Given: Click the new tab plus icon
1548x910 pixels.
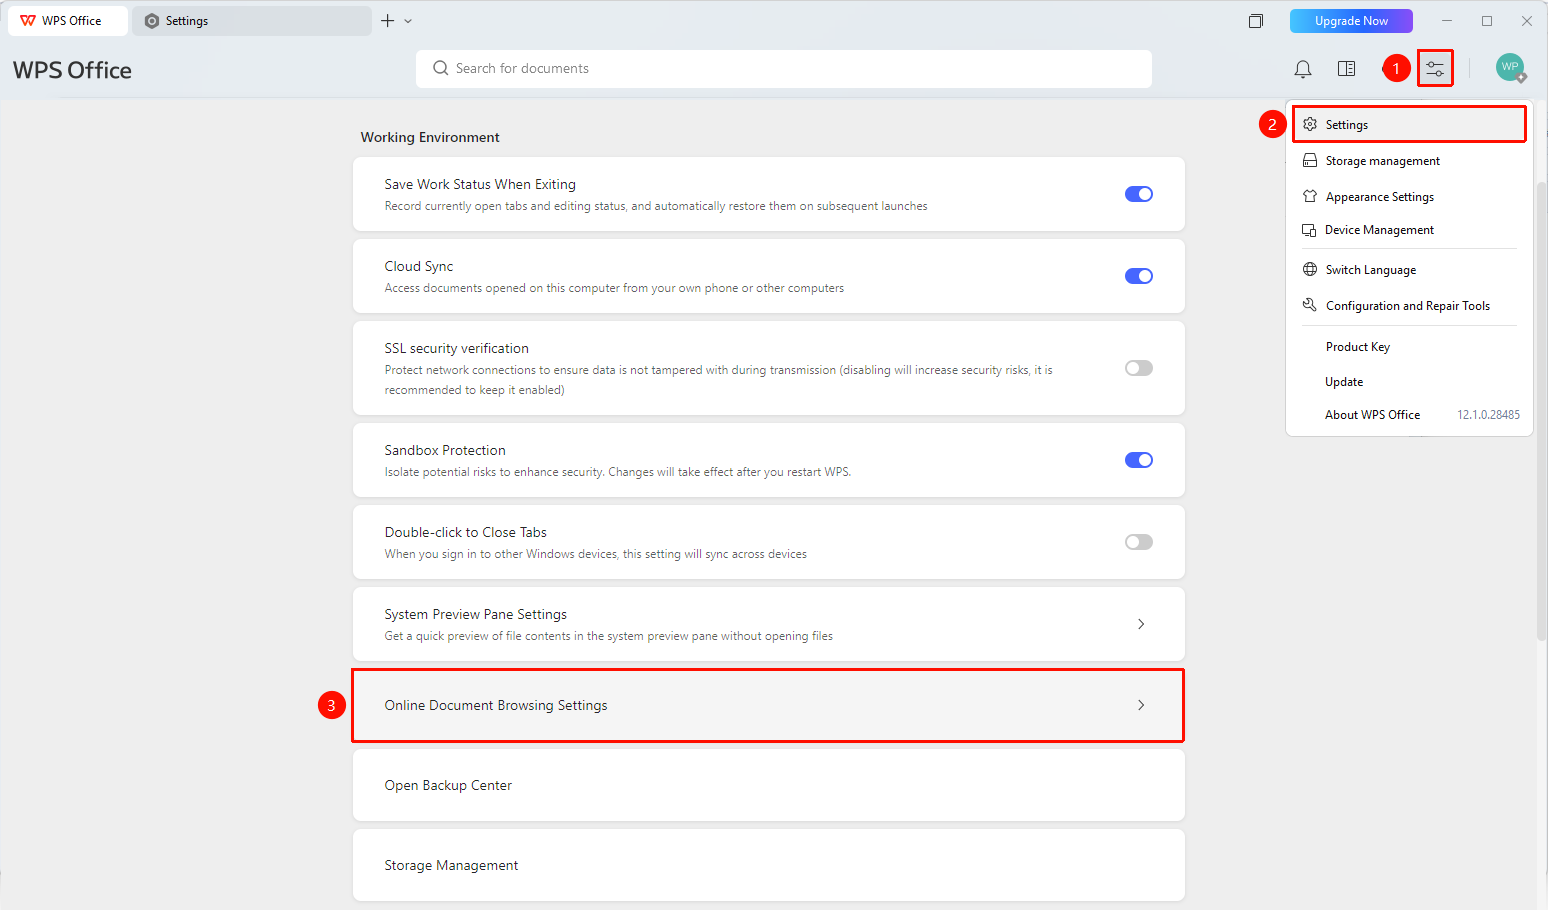Looking at the screenshot, I should pyautogui.click(x=388, y=21).
